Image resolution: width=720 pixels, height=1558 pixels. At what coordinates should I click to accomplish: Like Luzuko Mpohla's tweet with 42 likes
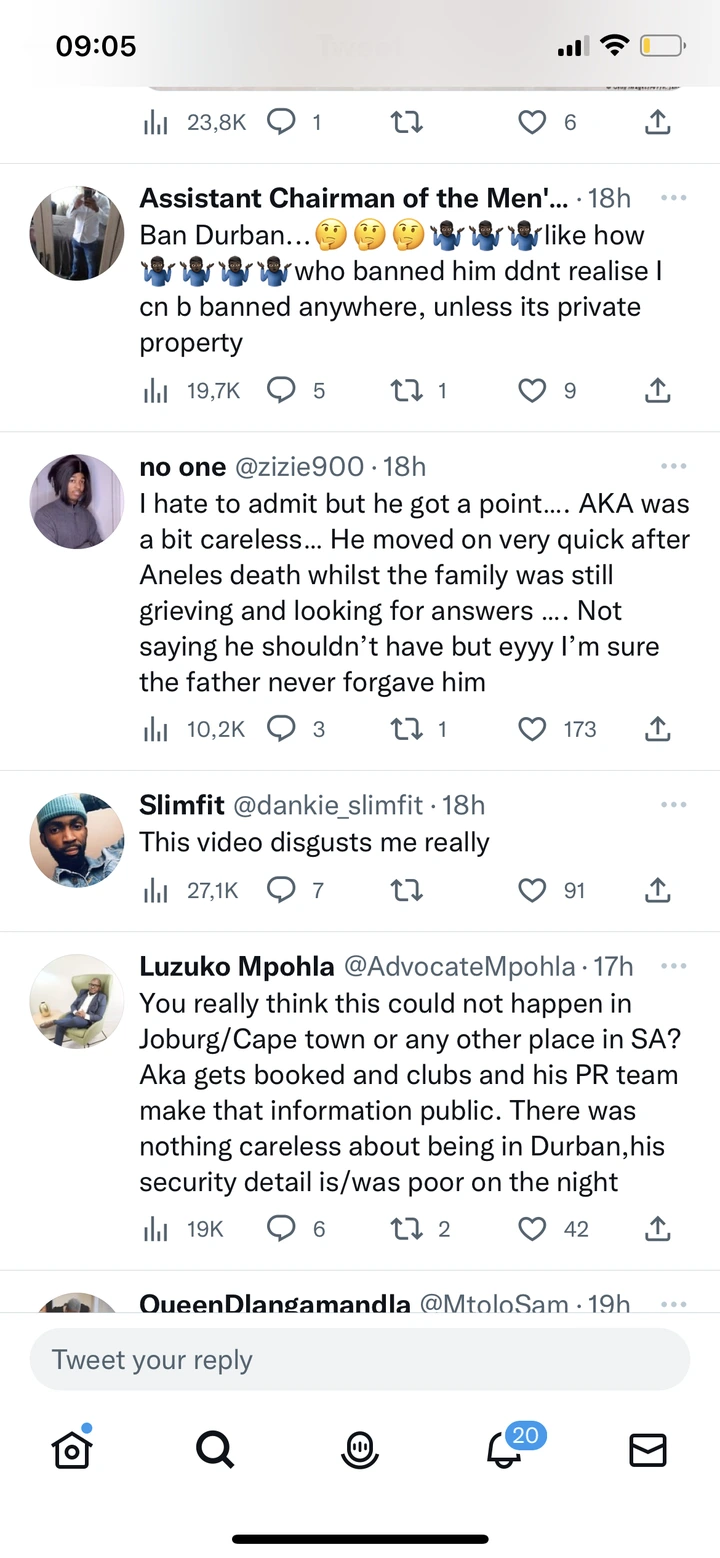533,1228
